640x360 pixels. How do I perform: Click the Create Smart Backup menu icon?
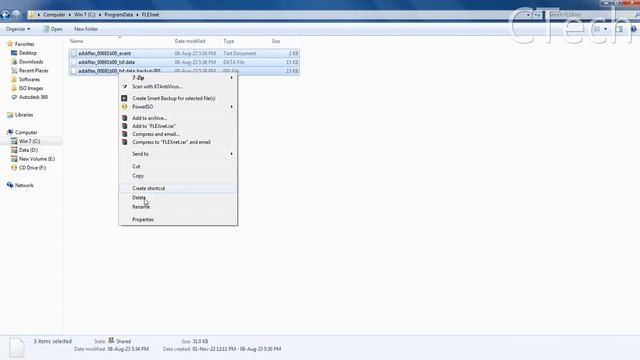point(124,98)
